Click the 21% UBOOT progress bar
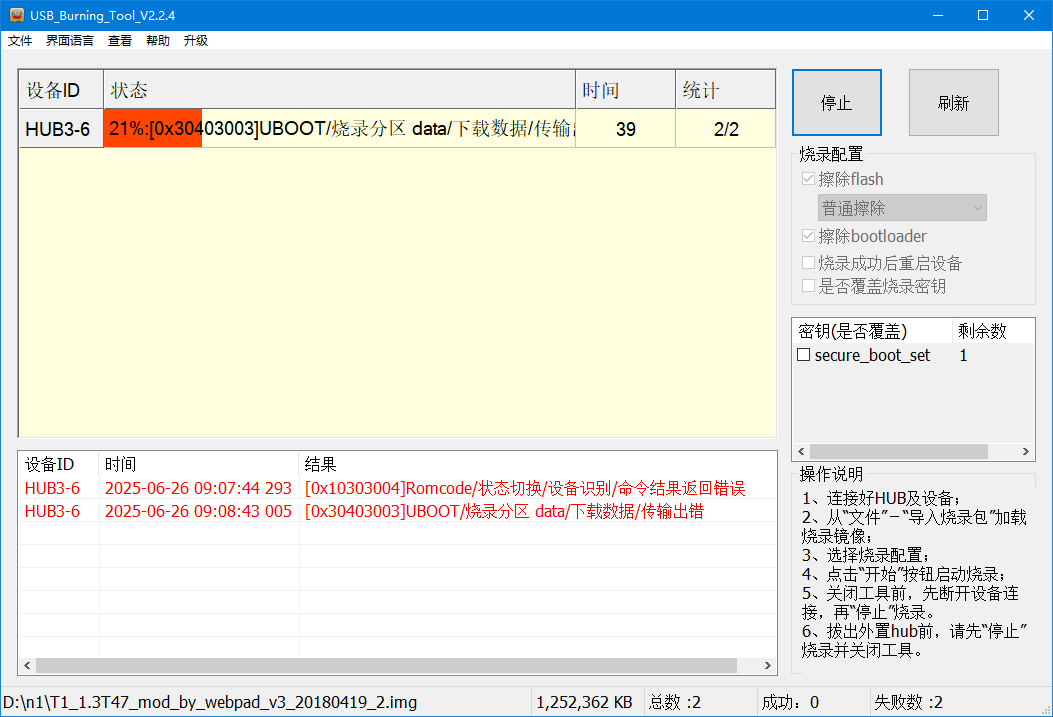The height and width of the screenshot is (717, 1053). (152, 128)
